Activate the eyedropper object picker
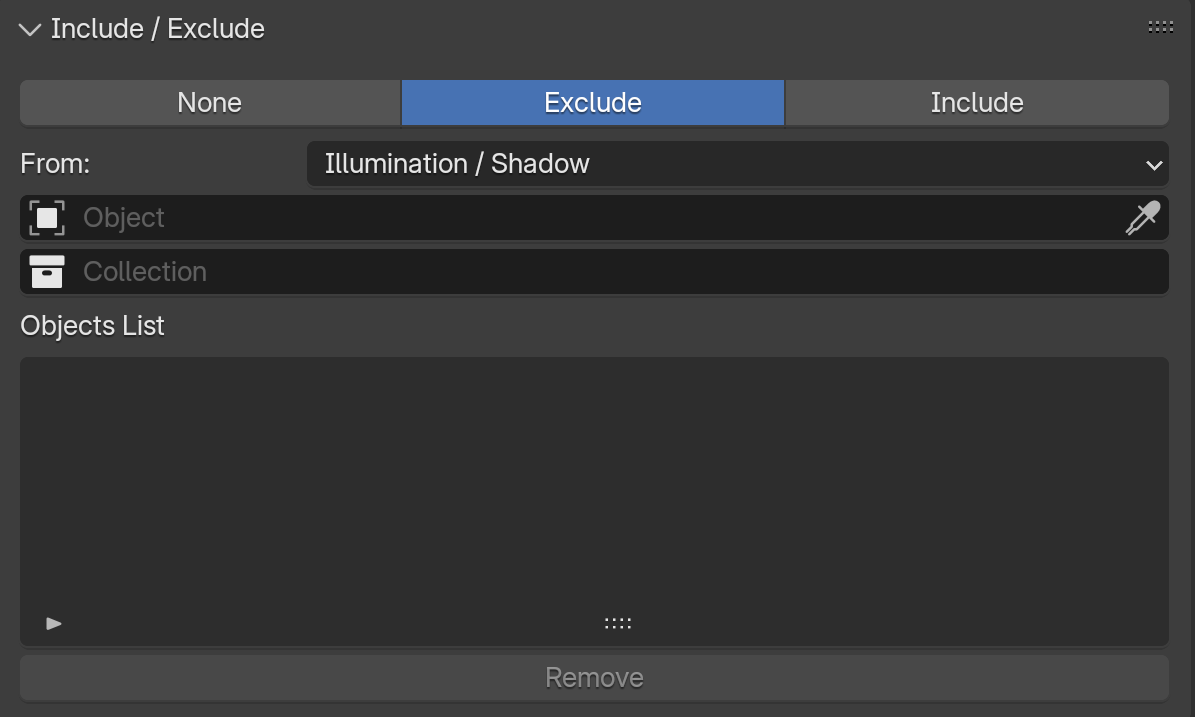The height and width of the screenshot is (717, 1195). 1143,218
